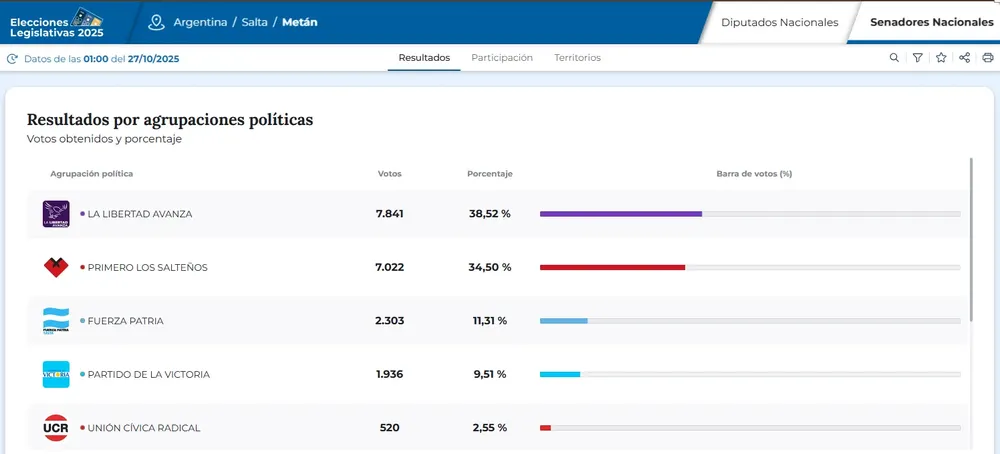Click the print icon
The height and width of the screenshot is (454, 1000).
click(x=987, y=58)
